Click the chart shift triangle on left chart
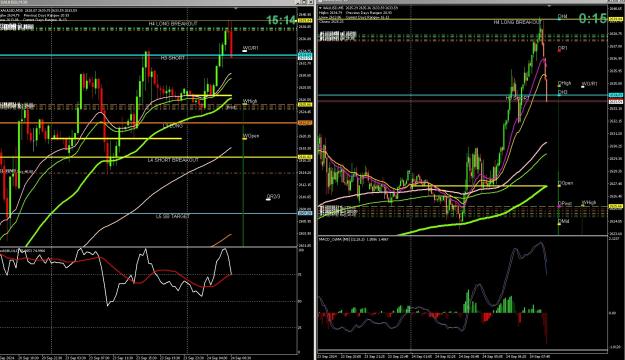Viewport: 625px width, 360px height. (x=236, y=8)
